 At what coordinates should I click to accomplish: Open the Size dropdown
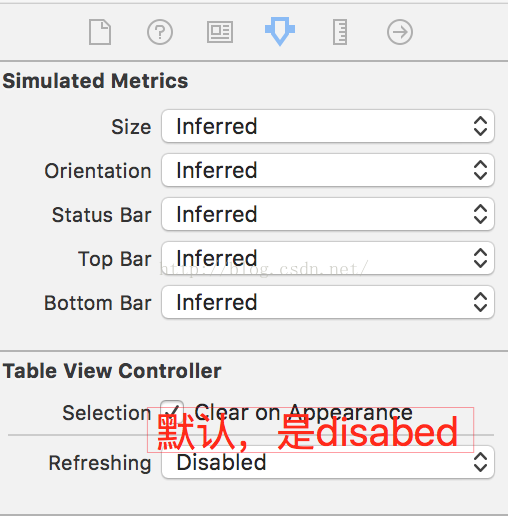(x=328, y=126)
